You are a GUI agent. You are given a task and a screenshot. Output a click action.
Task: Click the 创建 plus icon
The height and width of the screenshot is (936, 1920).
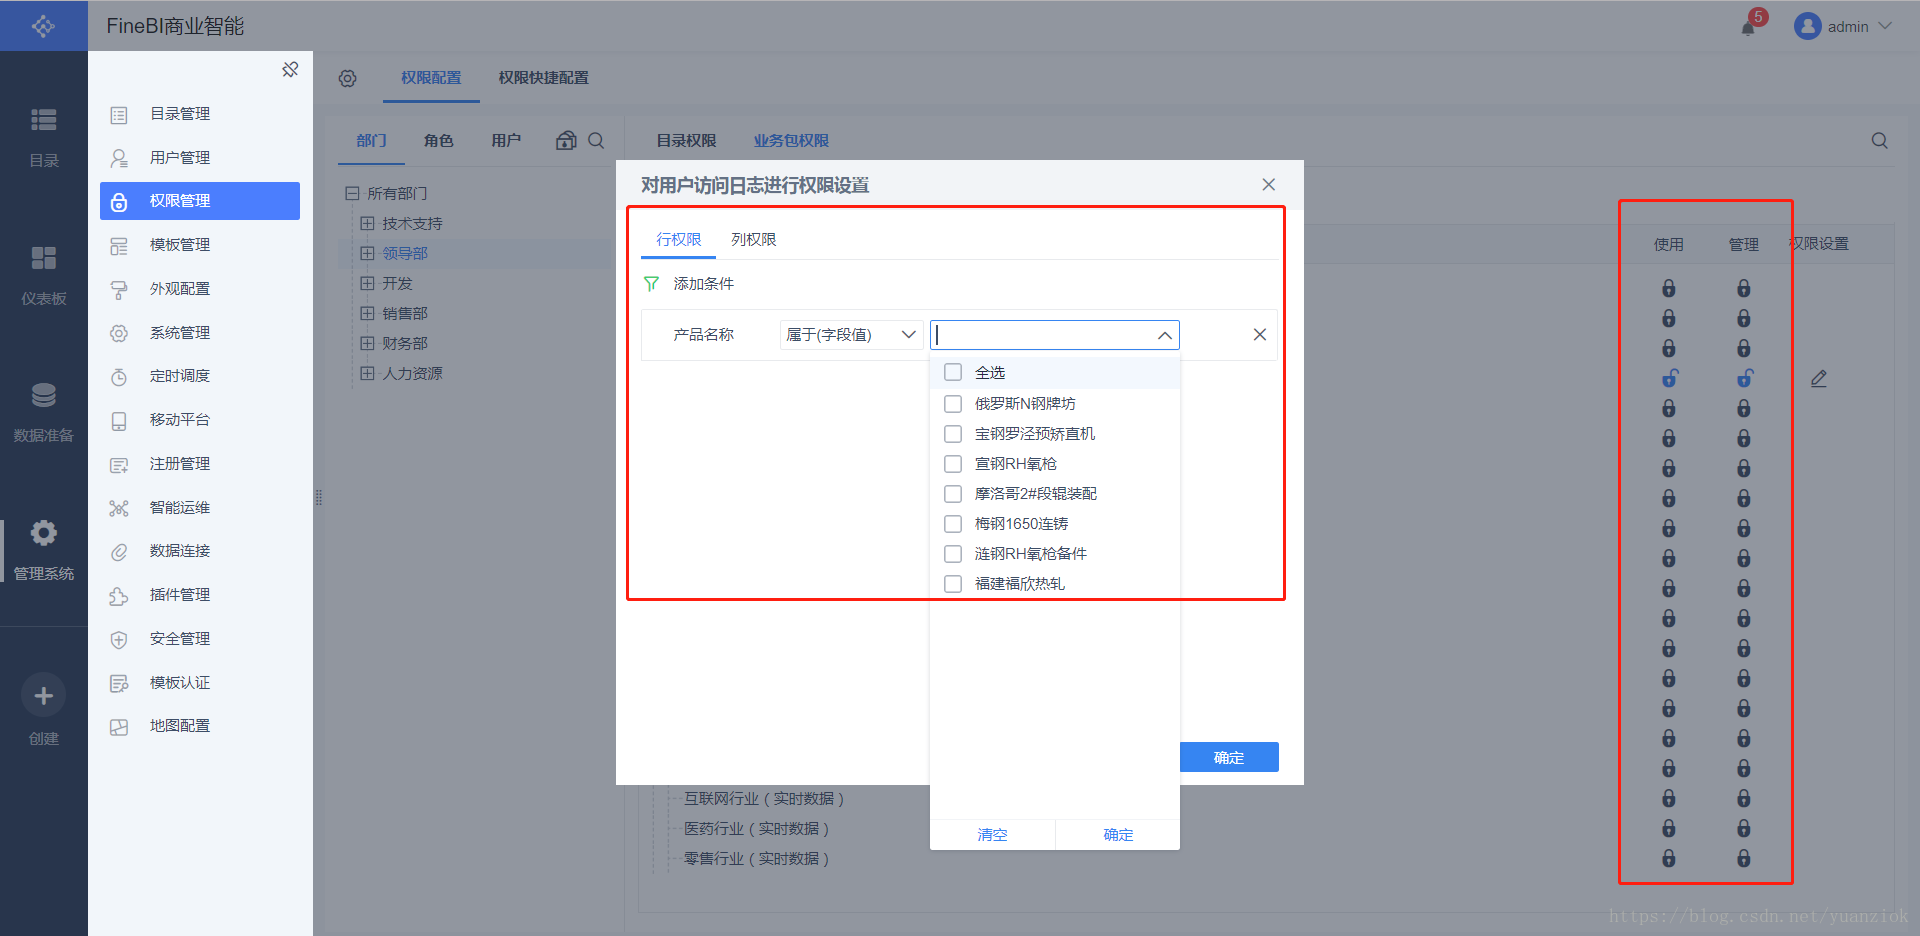coord(43,695)
